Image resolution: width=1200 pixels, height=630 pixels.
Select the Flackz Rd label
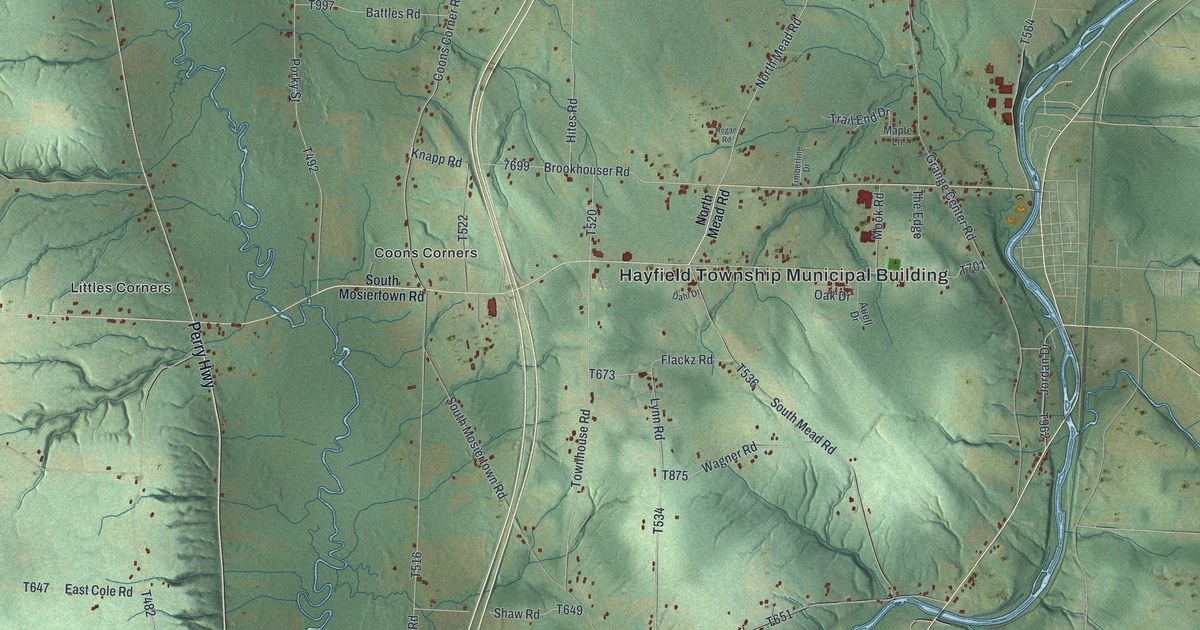pyautogui.click(x=686, y=359)
